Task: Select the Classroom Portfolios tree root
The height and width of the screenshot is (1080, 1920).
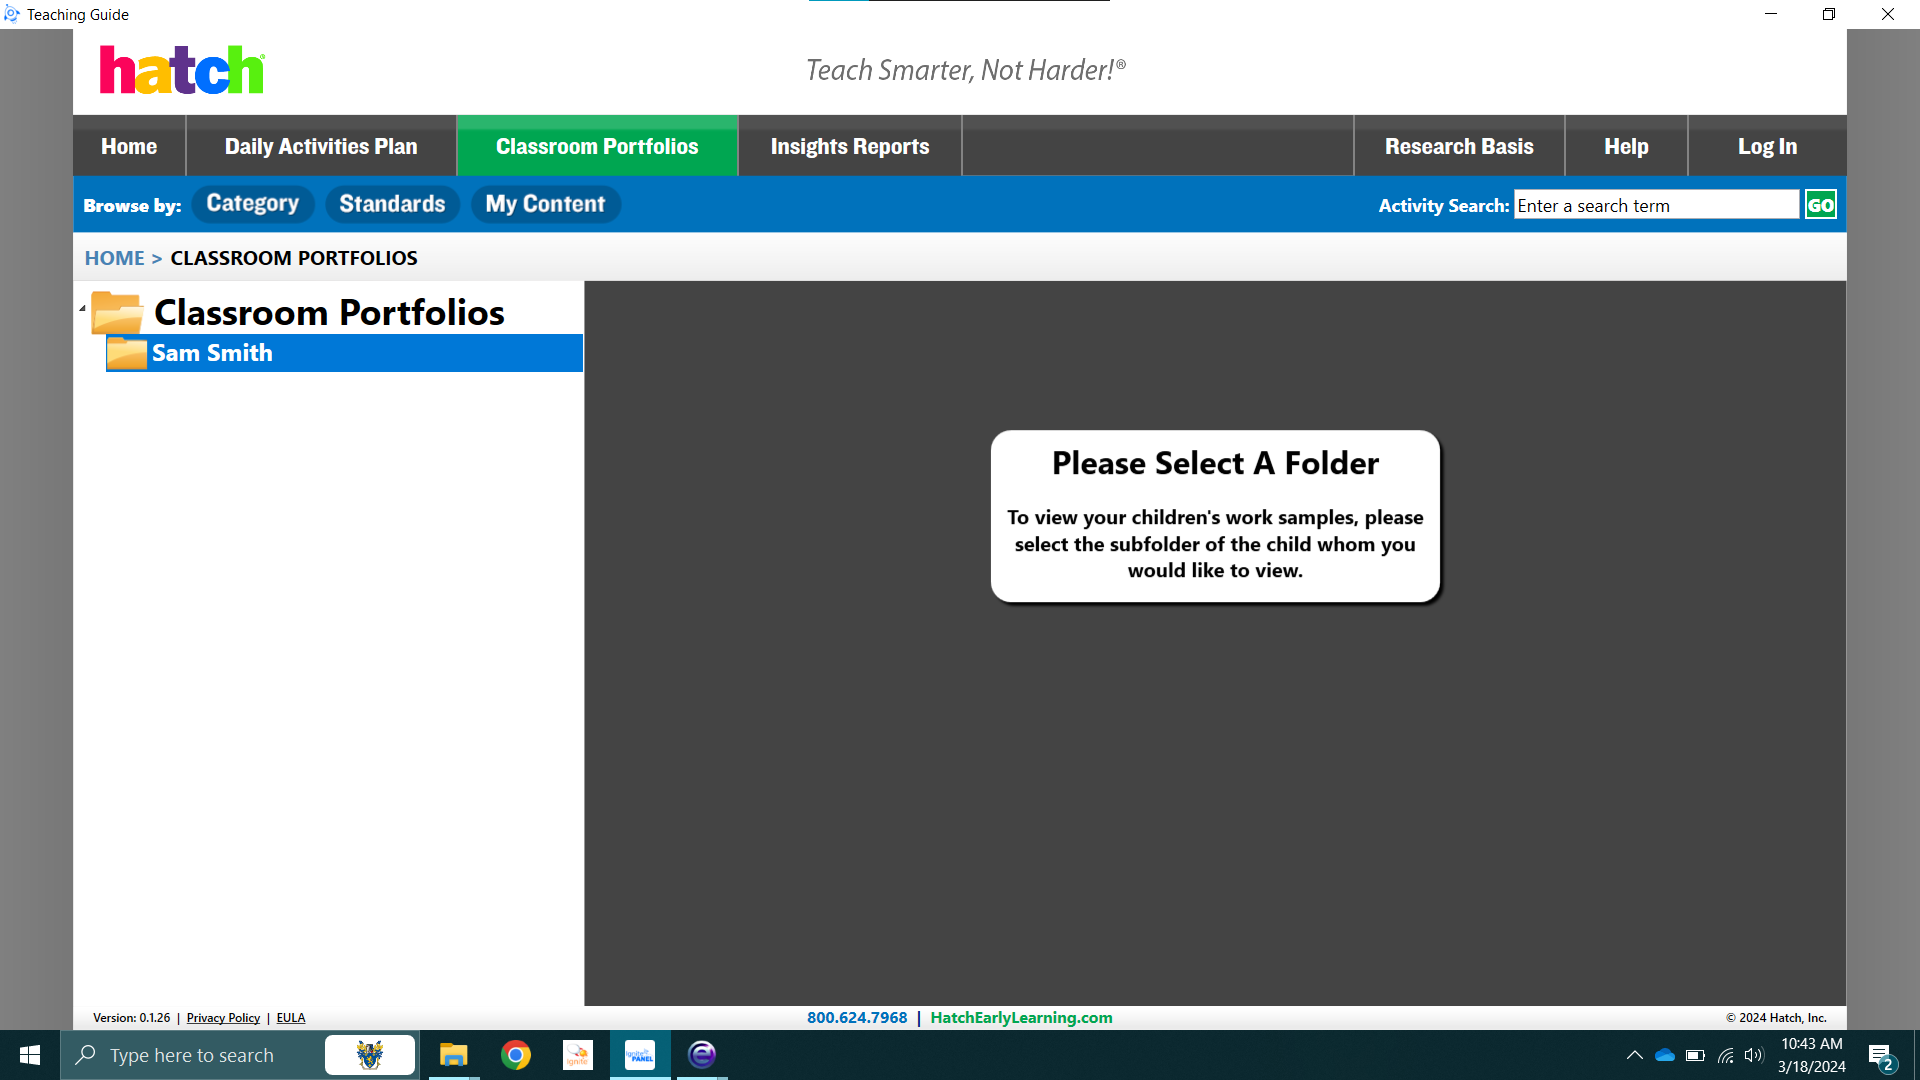Action: tap(329, 312)
